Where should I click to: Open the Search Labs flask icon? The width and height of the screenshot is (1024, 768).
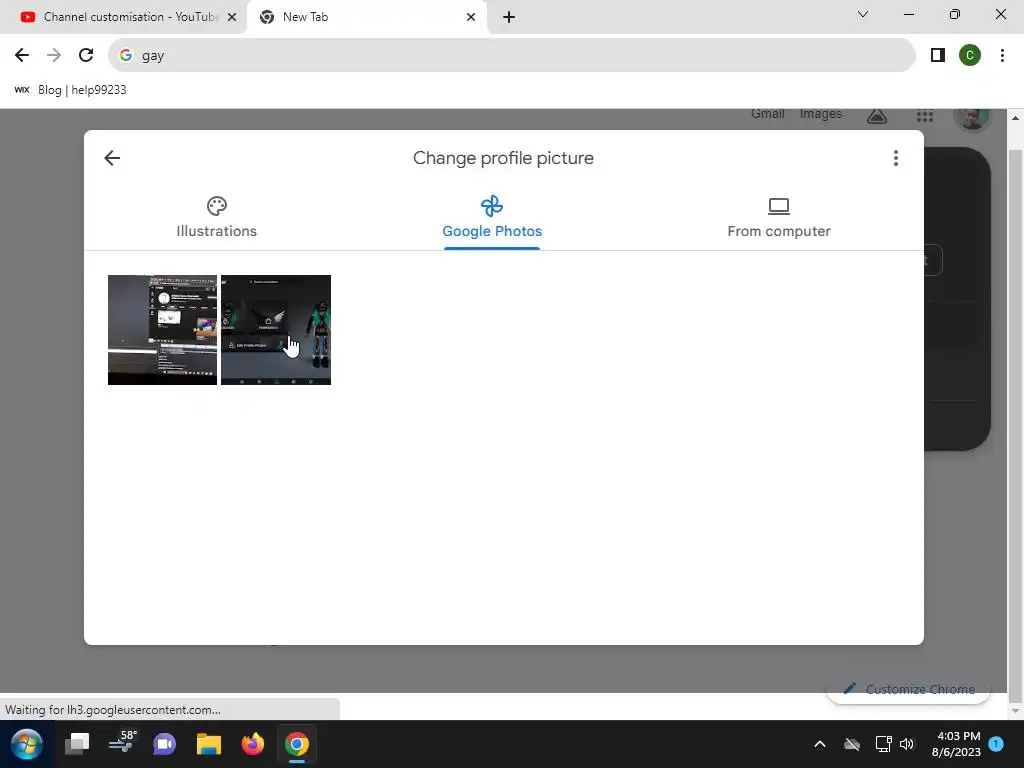point(876,116)
